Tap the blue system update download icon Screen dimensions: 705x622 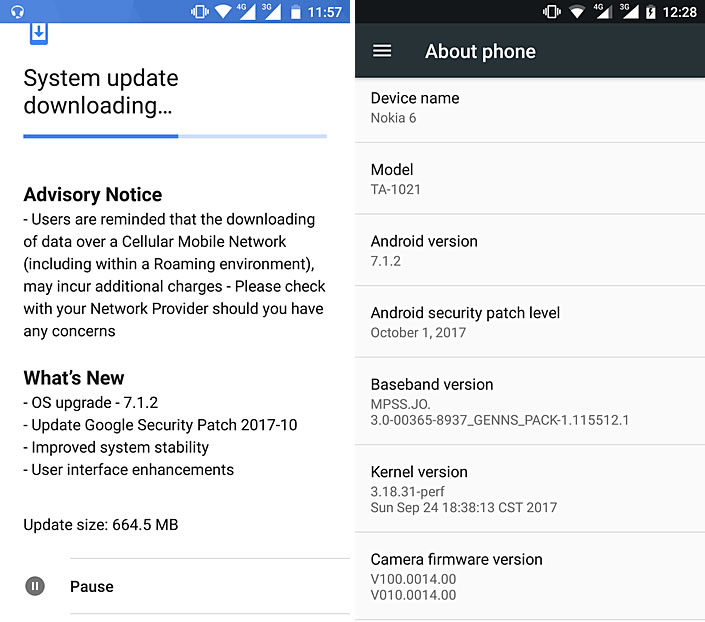38,33
